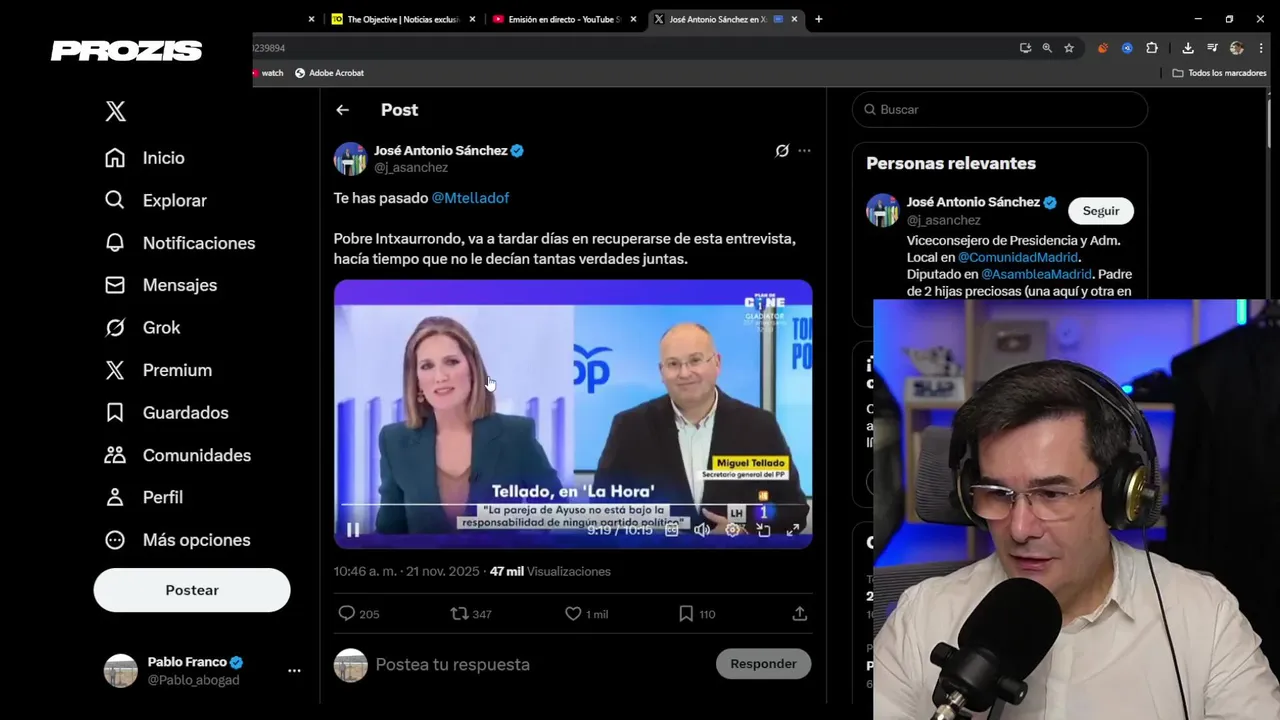Open Pablo Franco account menu dots
The height and width of the screenshot is (720, 1280).
[x=294, y=671]
